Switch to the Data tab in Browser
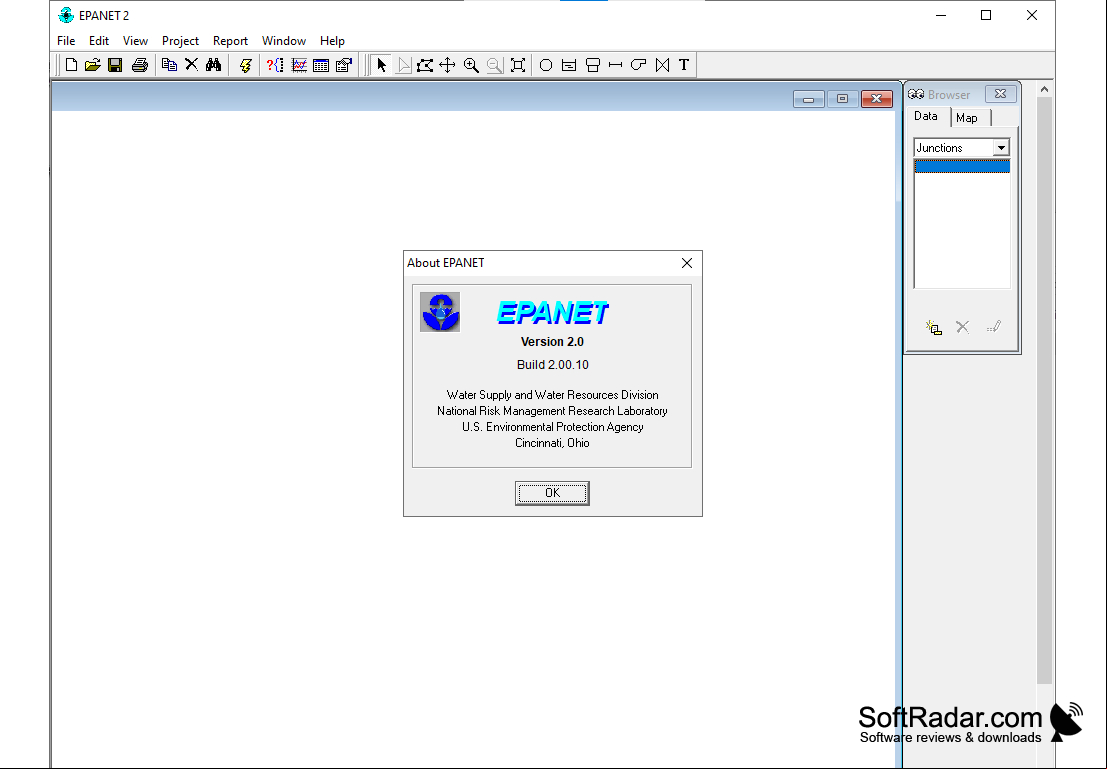Image resolution: width=1107 pixels, height=769 pixels. (926, 117)
